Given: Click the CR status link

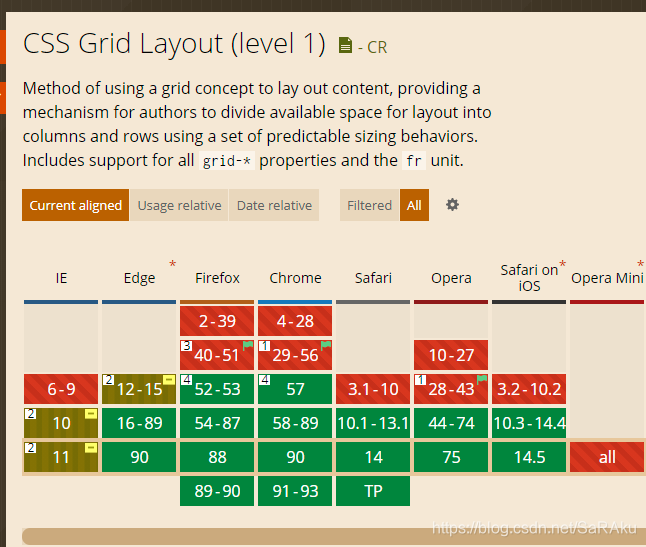Looking at the screenshot, I should 377,47.
